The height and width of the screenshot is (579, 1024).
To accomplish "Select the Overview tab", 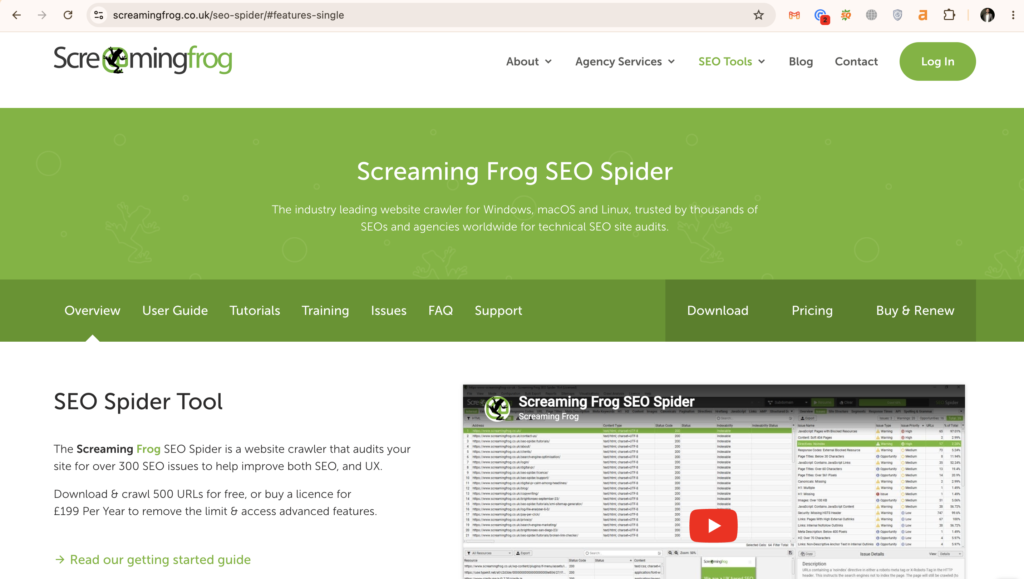I will (92, 311).
